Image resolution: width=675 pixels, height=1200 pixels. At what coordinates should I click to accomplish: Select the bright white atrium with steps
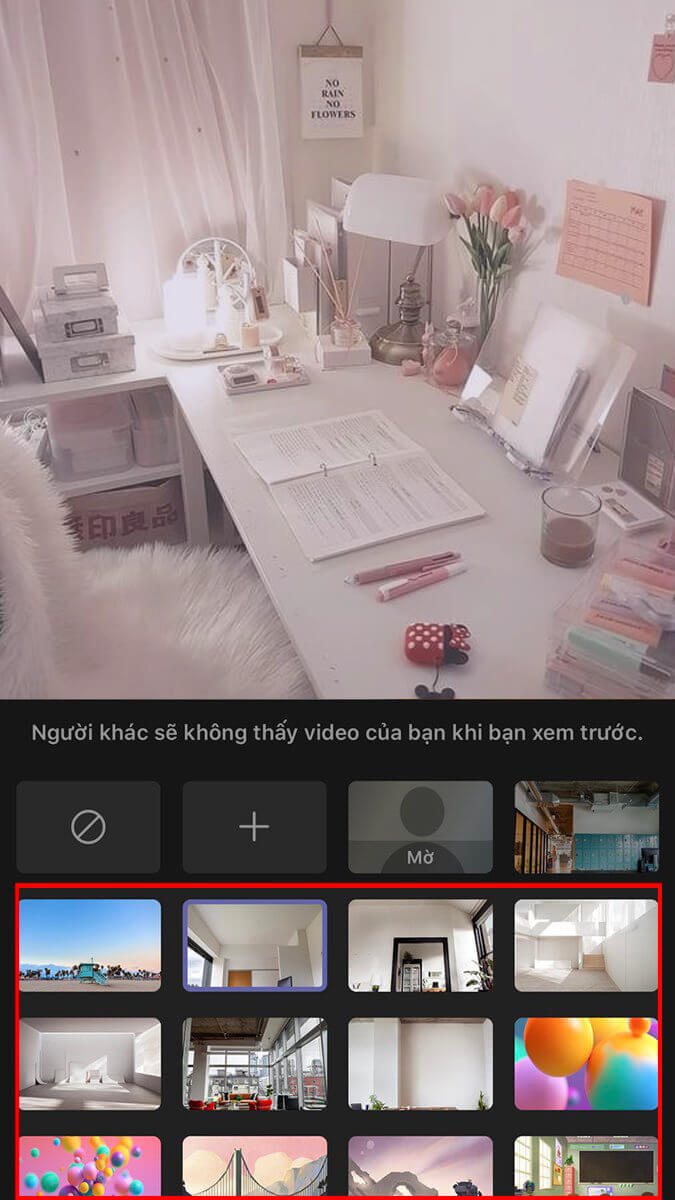coord(586,945)
